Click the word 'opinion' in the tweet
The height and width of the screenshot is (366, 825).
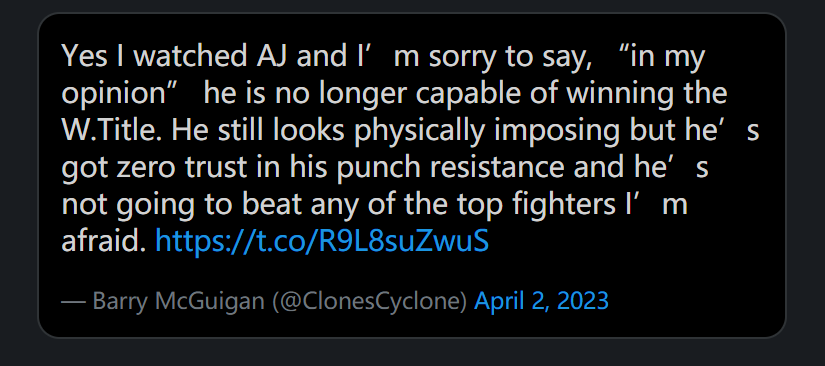tap(121, 95)
